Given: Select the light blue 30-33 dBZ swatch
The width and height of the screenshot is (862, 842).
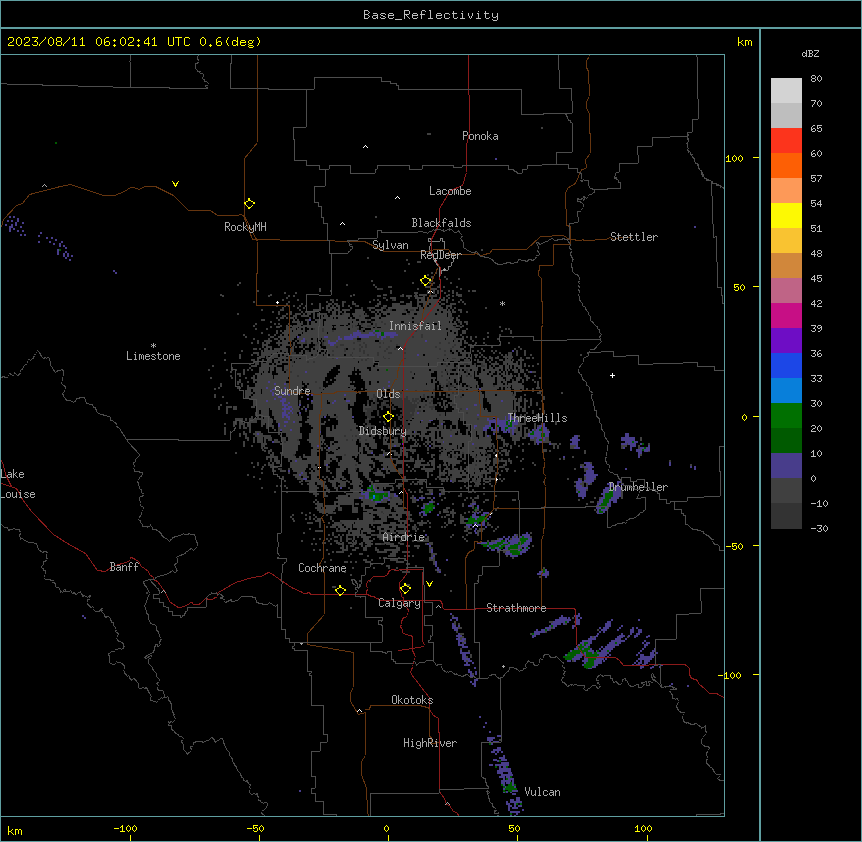Looking at the screenshot, I should (x=786, y=391).
